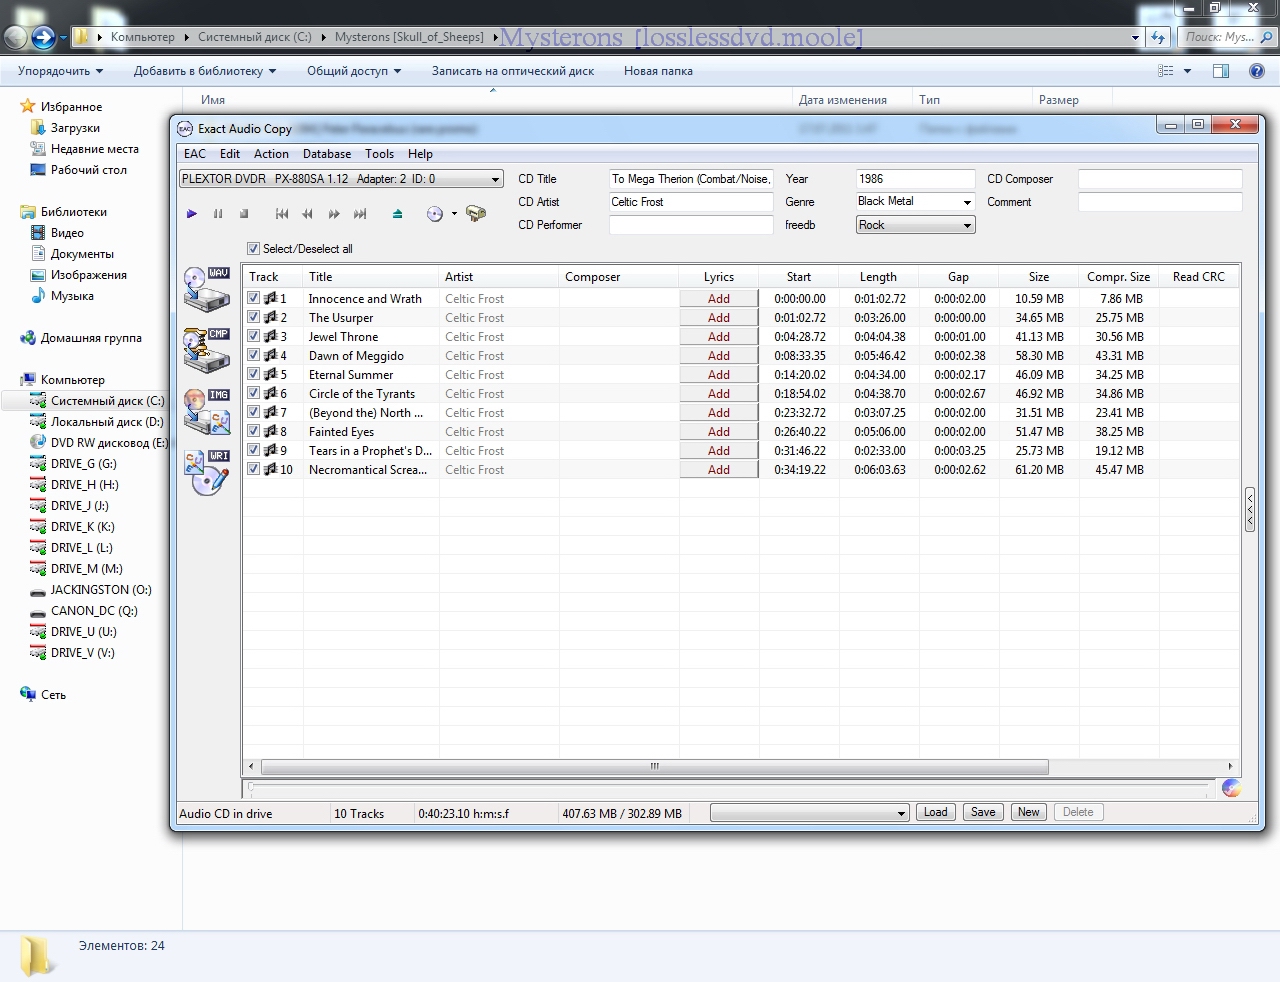Open Упорядочить dropdown in Explorer toolbar
The image size is (1280, 982).
(x=60, y=71)
